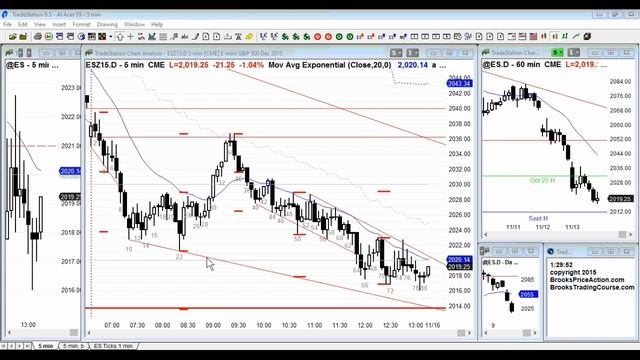Screen dimensions: 640x360
Task: Click the open workspace folder icon
Action: tap(13, 37)
